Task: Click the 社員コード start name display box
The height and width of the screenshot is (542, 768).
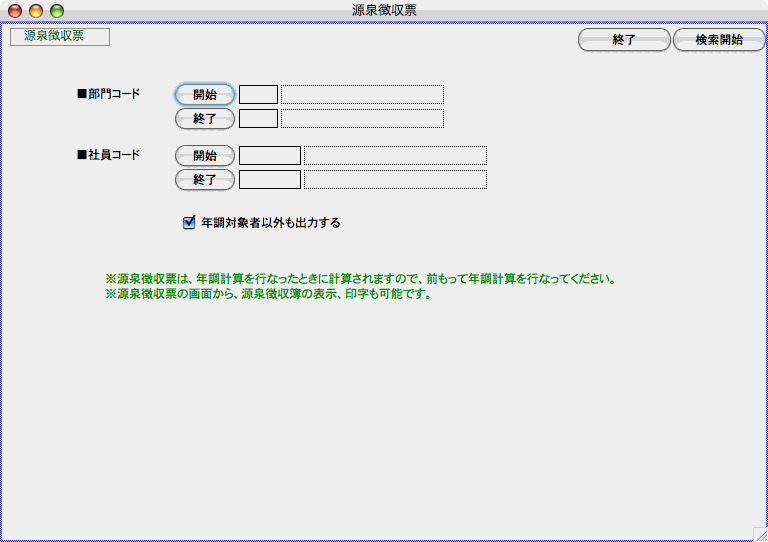Action: tap(395, 156)
